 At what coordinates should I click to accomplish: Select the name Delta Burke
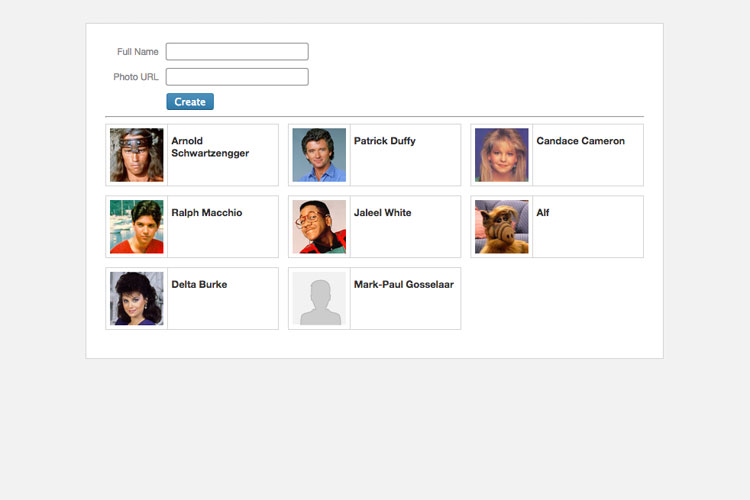[x=199, y=284]
